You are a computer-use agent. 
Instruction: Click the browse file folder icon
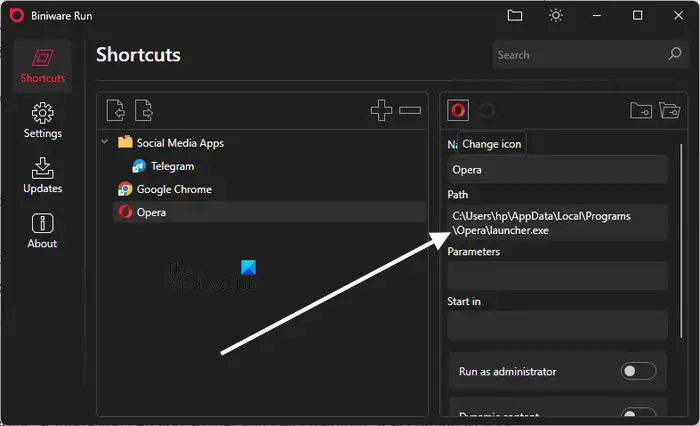coord(641,110)
